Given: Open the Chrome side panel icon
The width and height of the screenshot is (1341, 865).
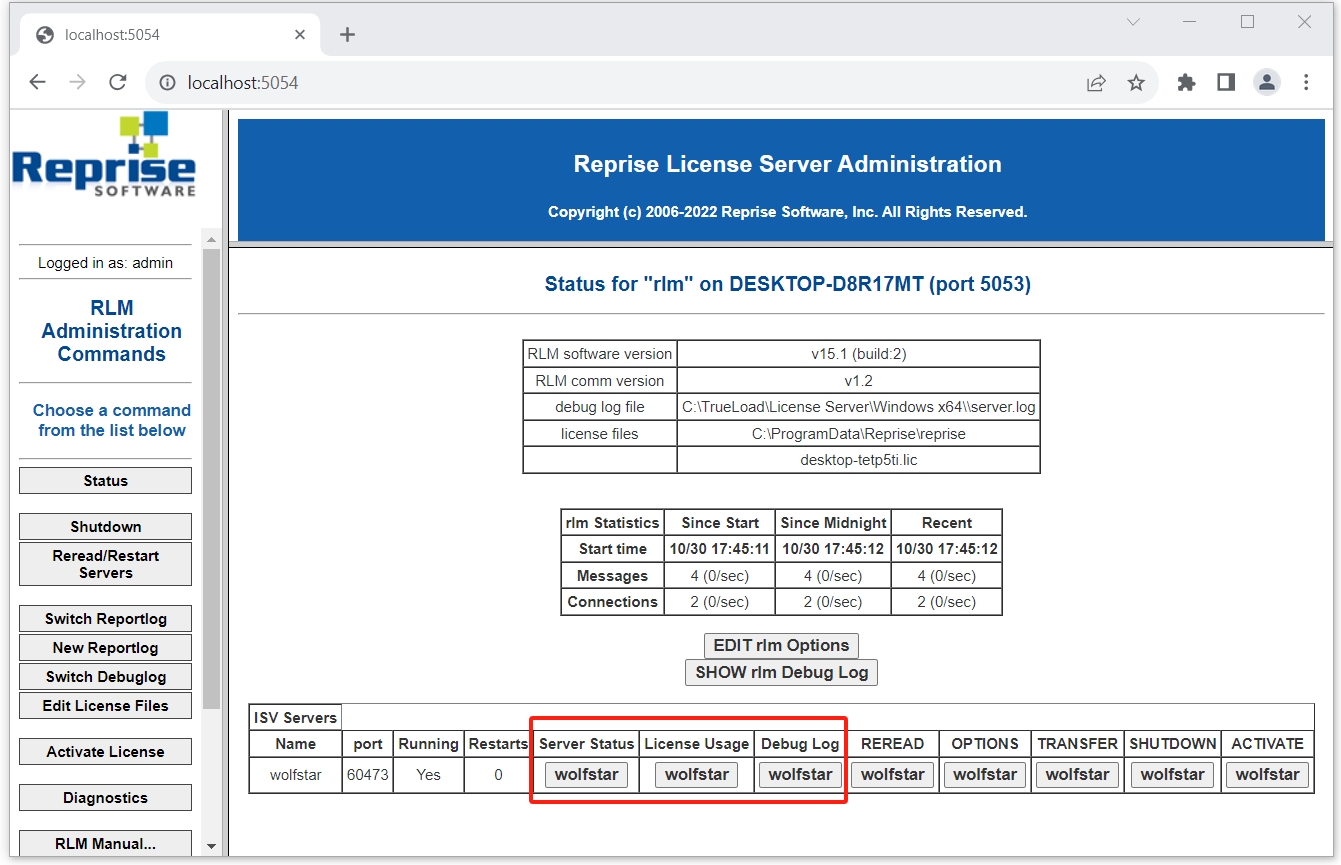Looking at the screenshot, I should point(1226,83).
